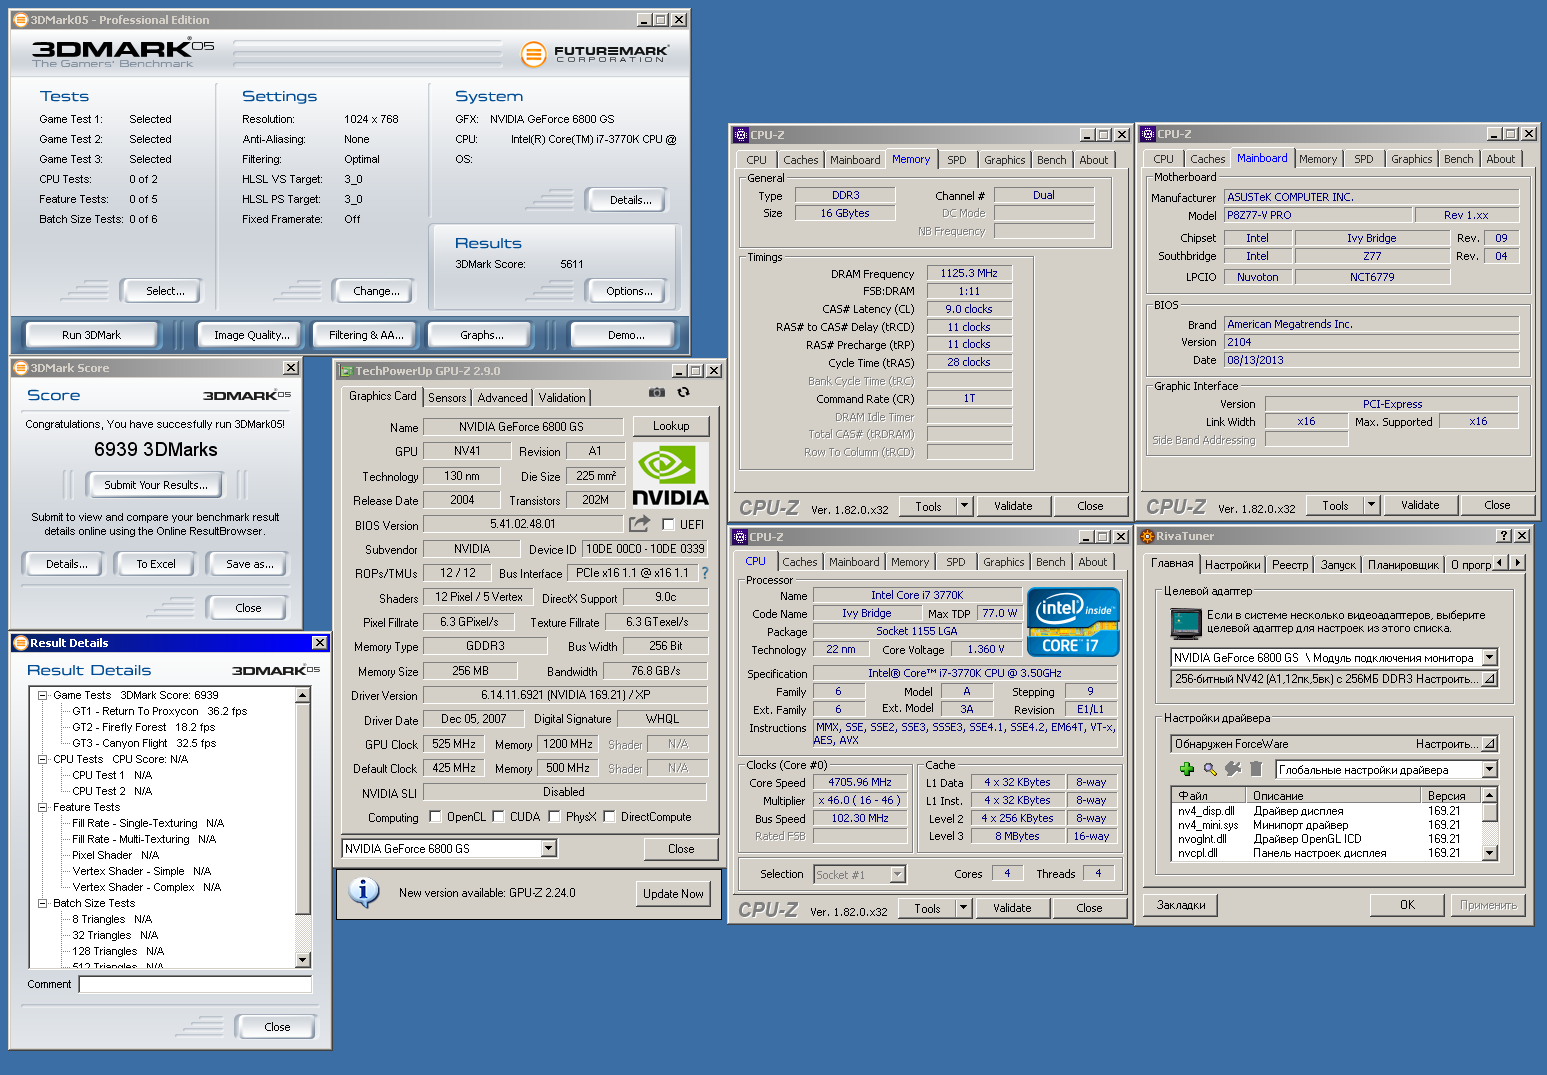Image resolution: width=1547 pixels, height=1075 pixels.
Task: Toggle the UEFI checkbox in GPU-Z
Action: coord(668,525)
